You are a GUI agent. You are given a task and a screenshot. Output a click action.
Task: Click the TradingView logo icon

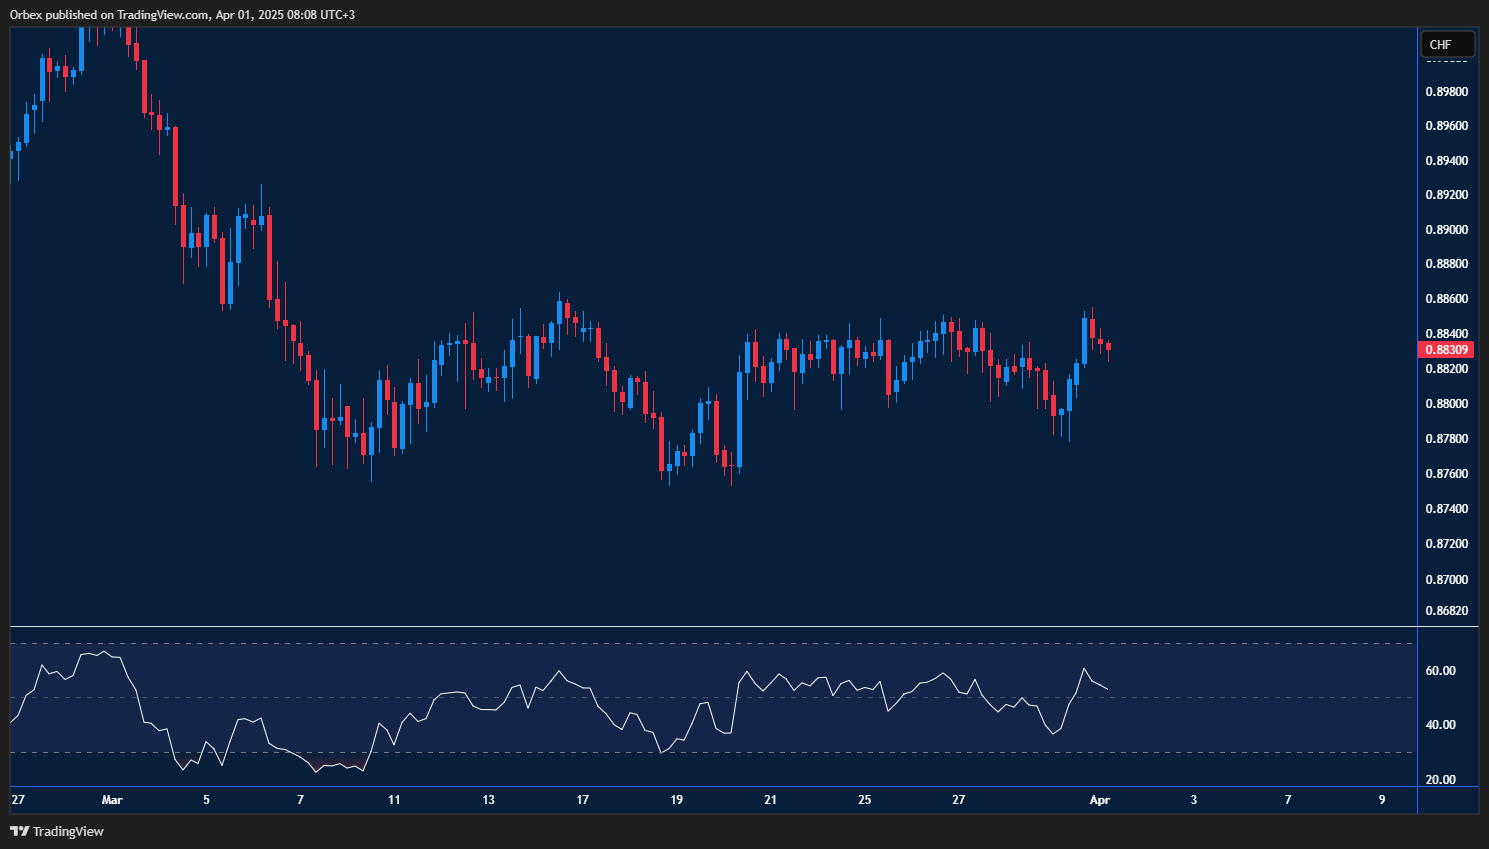tap(20, 831)
